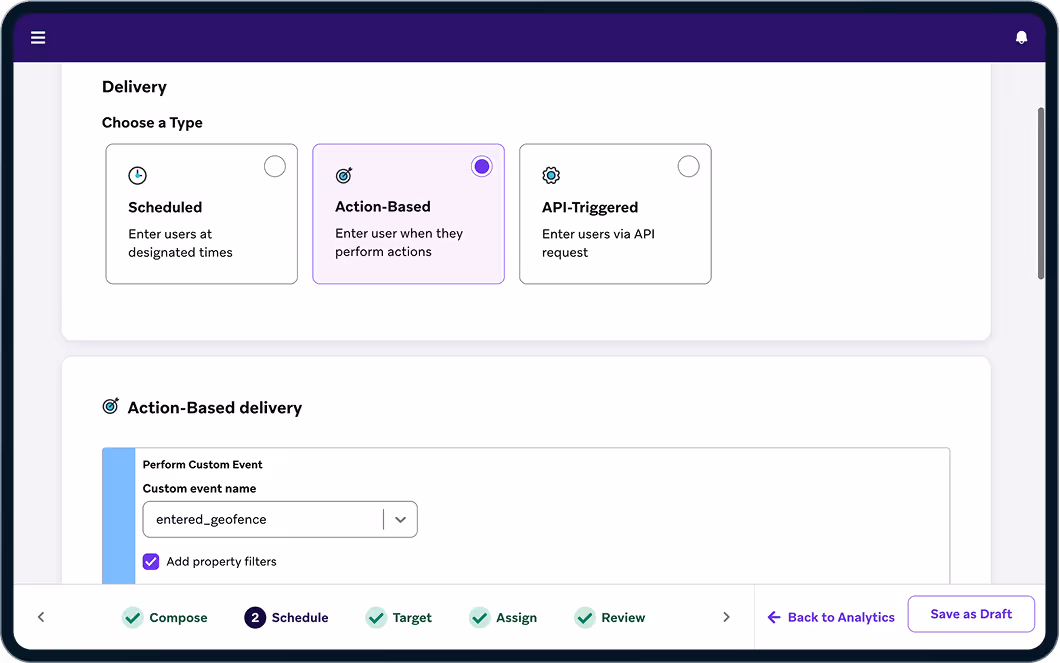Uncheck Add property filters checkbox
1060x663 pixels.
click(x=151, y=562)
